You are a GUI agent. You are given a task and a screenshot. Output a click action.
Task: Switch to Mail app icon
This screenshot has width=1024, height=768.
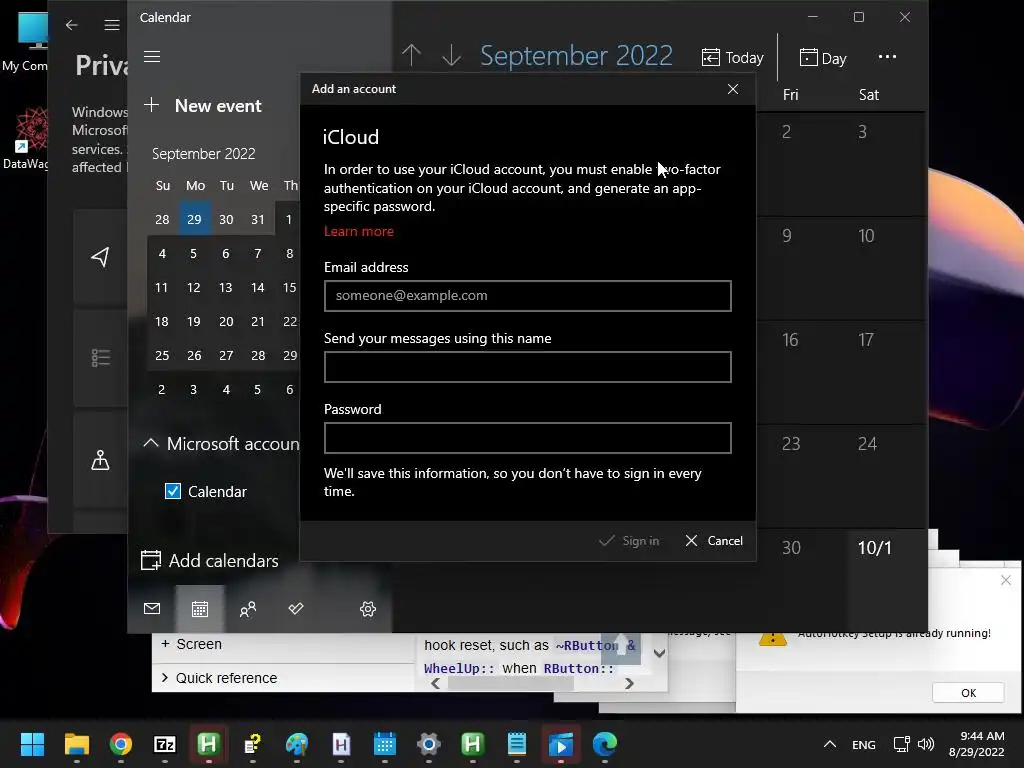(x=152, y=609)
